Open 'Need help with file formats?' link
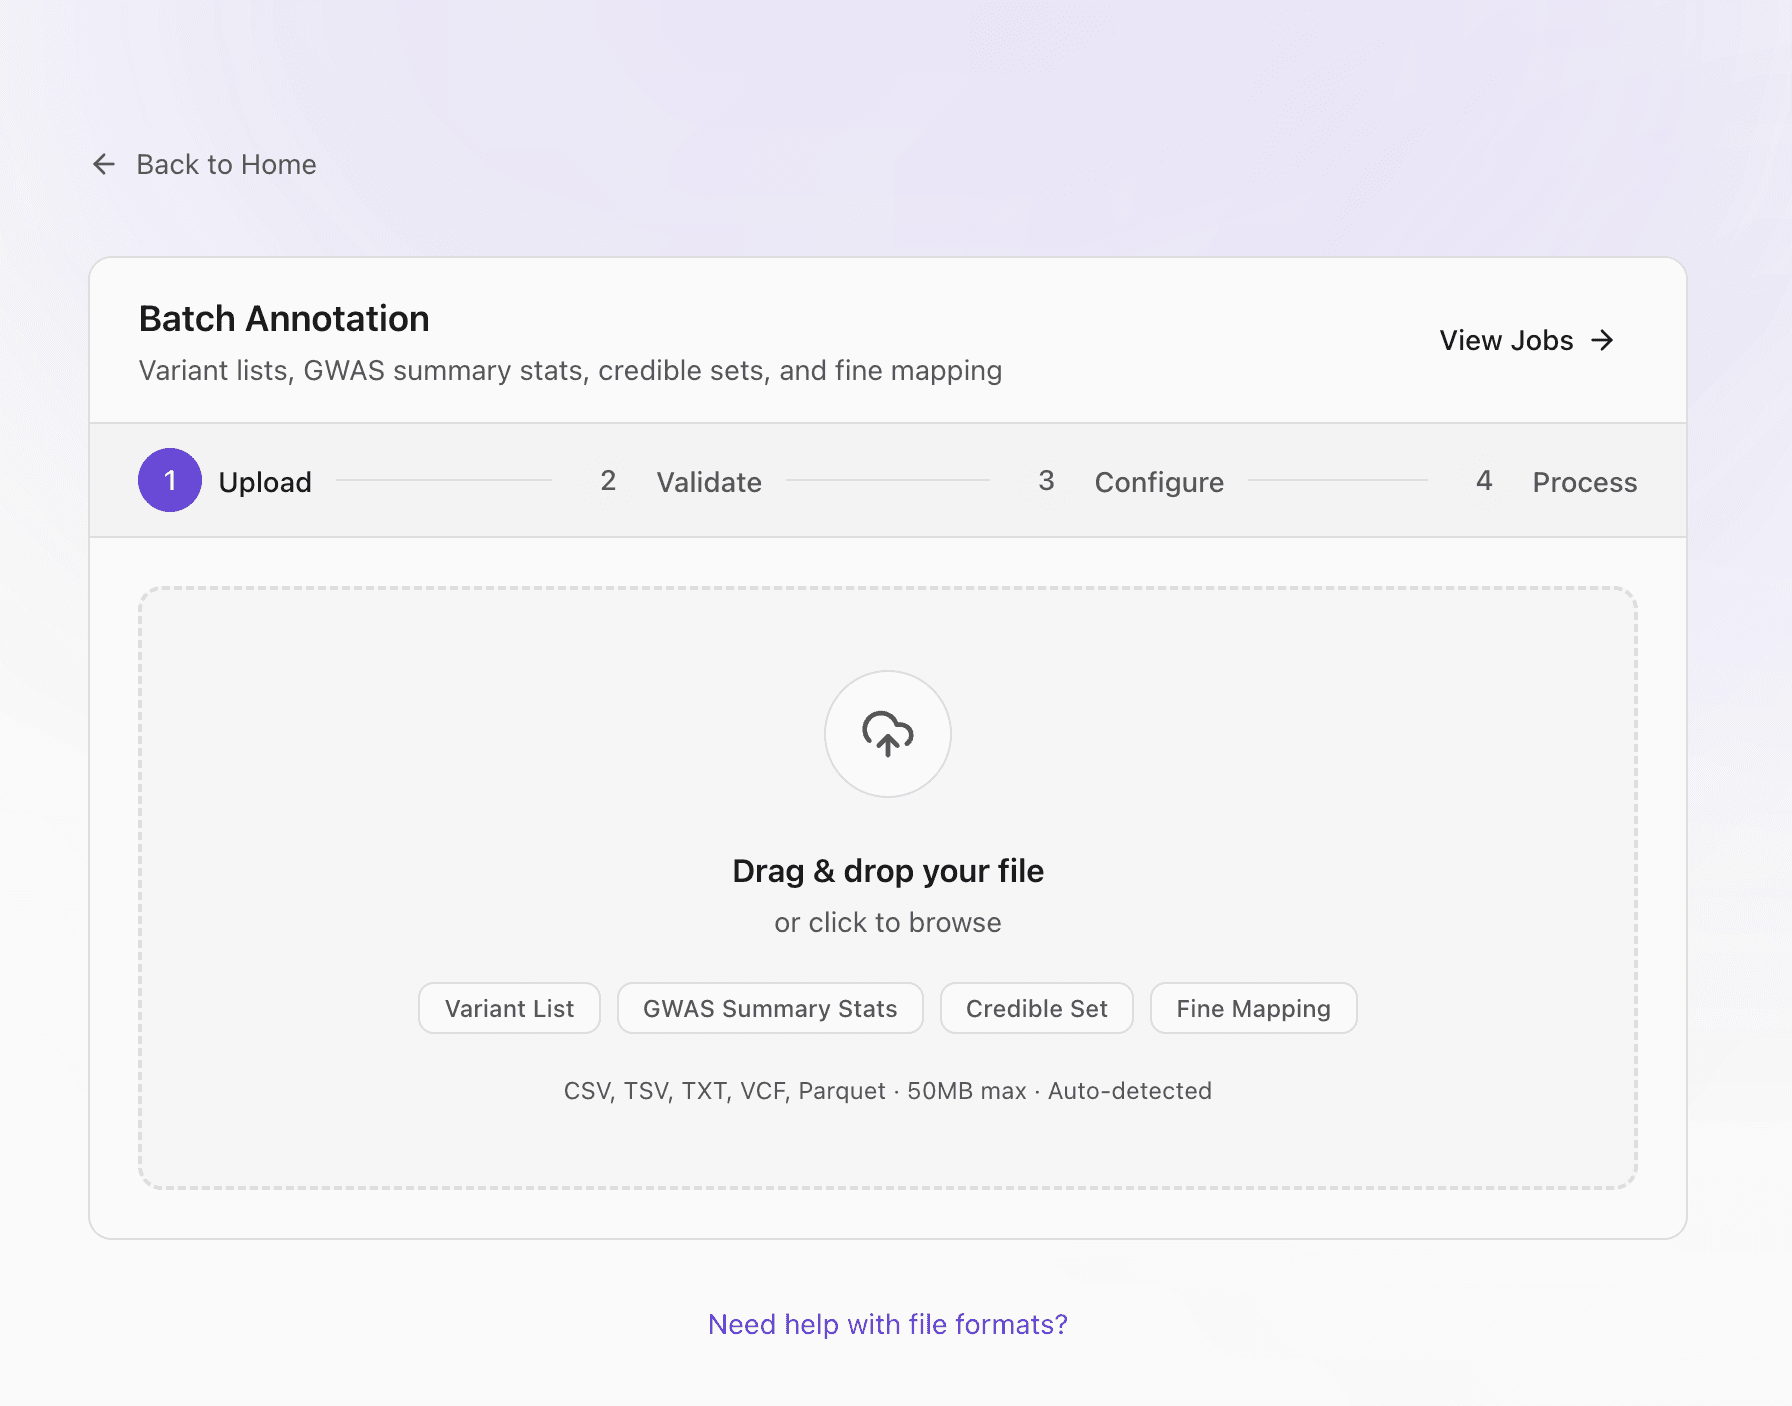This screenshot has width=1792, height=1406. coord(888,1324)
